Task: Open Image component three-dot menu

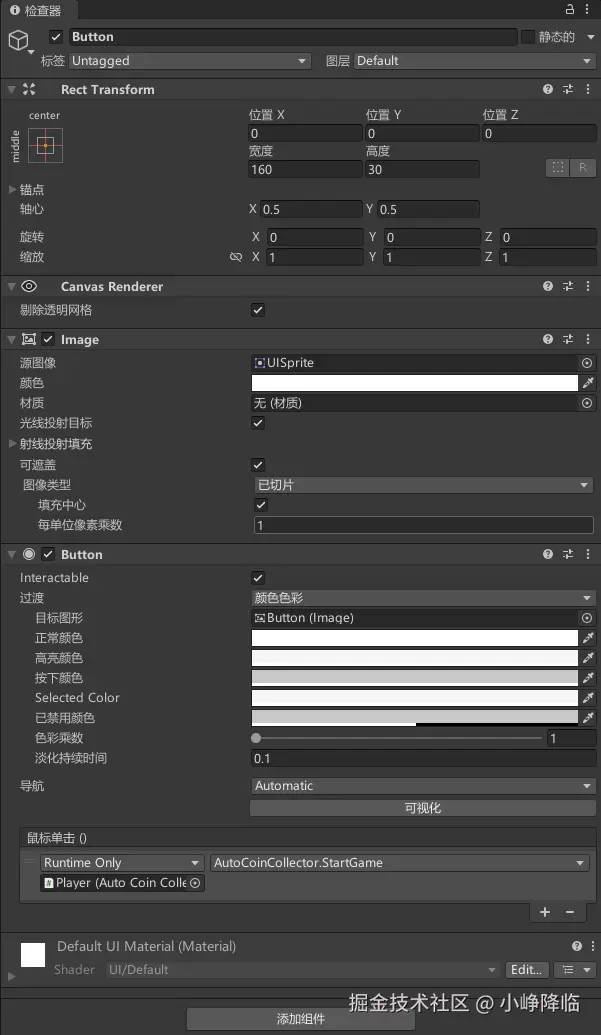Action: (588, 339)
